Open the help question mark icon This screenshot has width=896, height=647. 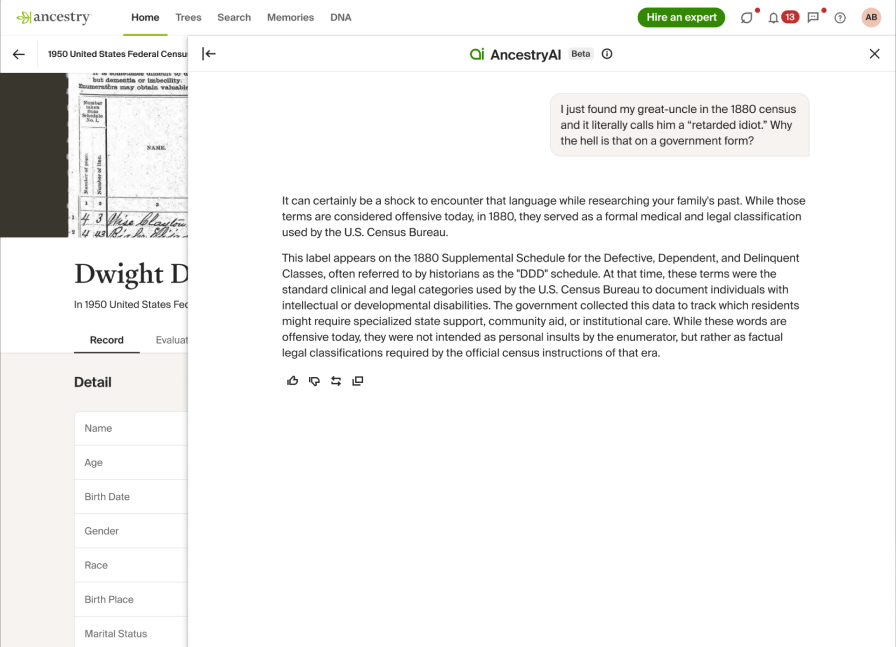pyautogui.click(x=840, y=18)
